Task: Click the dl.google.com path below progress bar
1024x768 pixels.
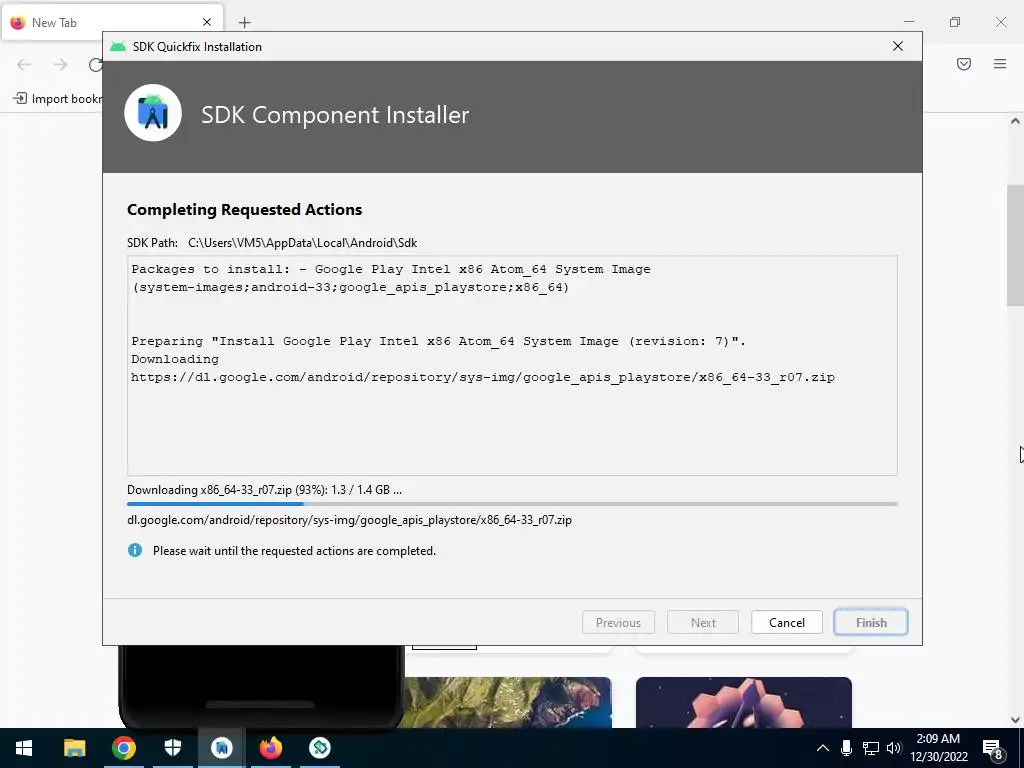Action: (x=349, y=520)
